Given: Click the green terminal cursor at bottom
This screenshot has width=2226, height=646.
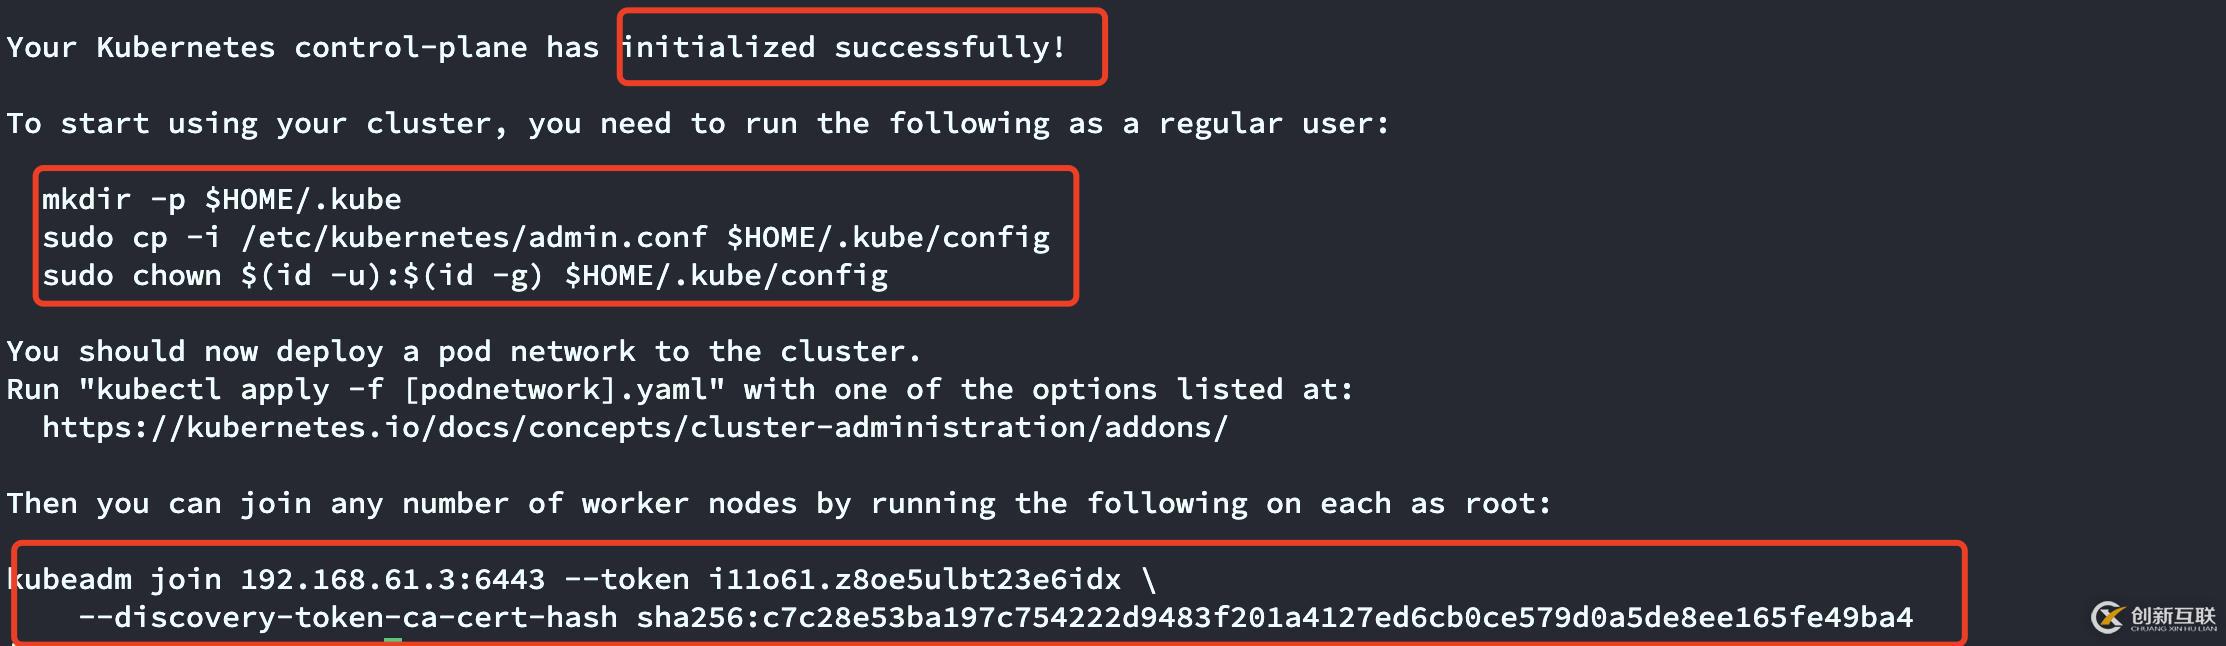Looking at the screenshot, I should [393, 641].
